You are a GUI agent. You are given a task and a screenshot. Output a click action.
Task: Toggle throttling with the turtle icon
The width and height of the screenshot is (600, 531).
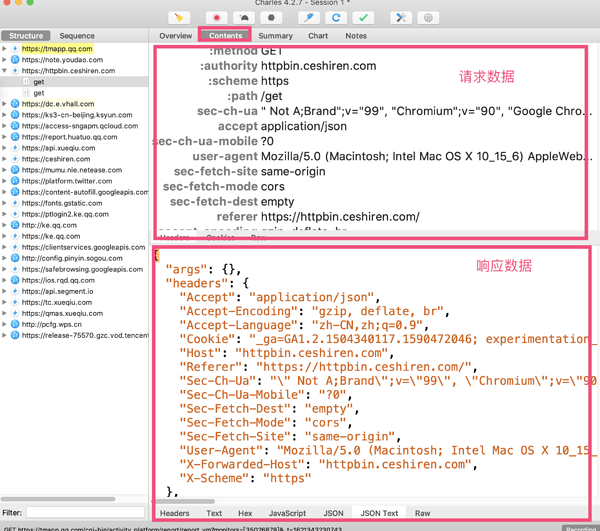pos(244,17)
